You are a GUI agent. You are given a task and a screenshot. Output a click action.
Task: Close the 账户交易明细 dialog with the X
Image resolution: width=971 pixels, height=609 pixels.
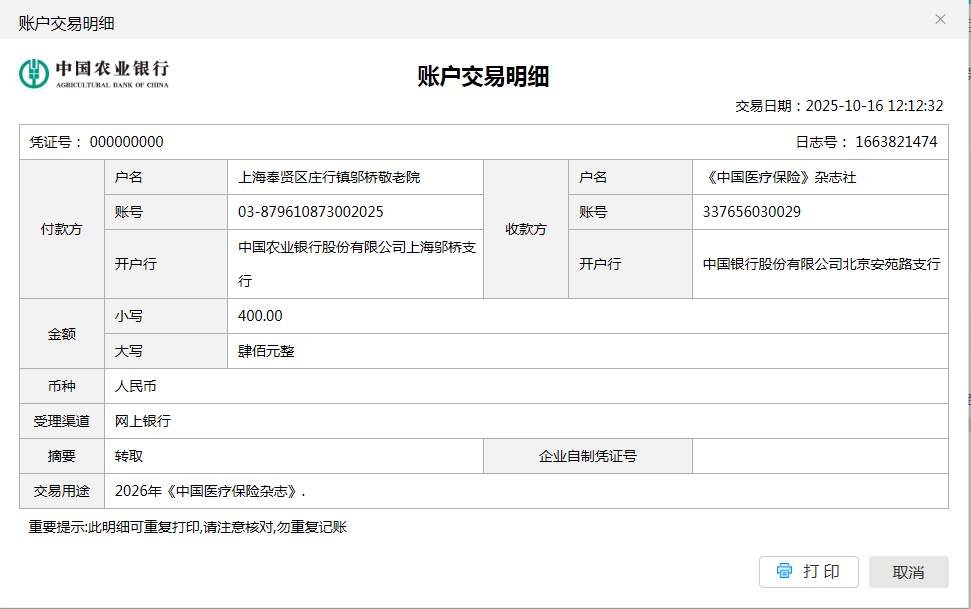coord(940,19)
